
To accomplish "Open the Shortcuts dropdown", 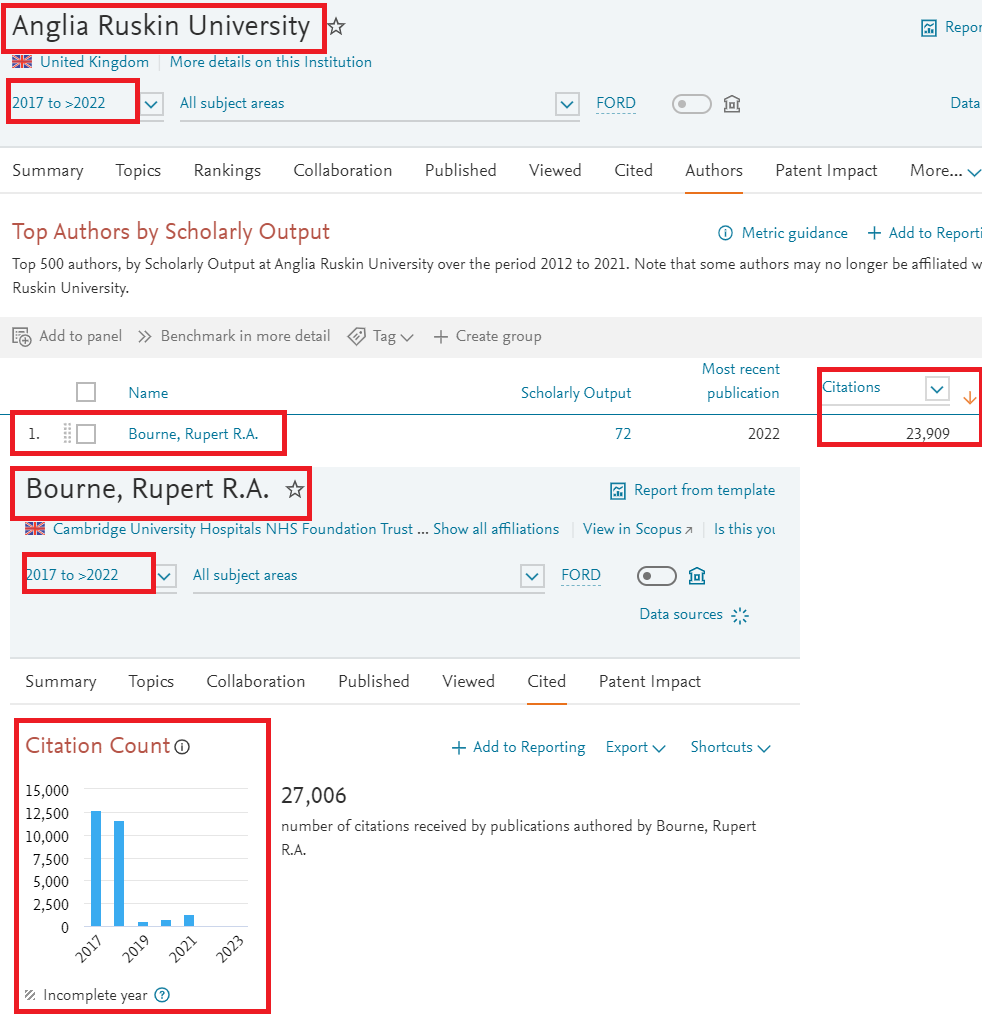I will [731, 747].
